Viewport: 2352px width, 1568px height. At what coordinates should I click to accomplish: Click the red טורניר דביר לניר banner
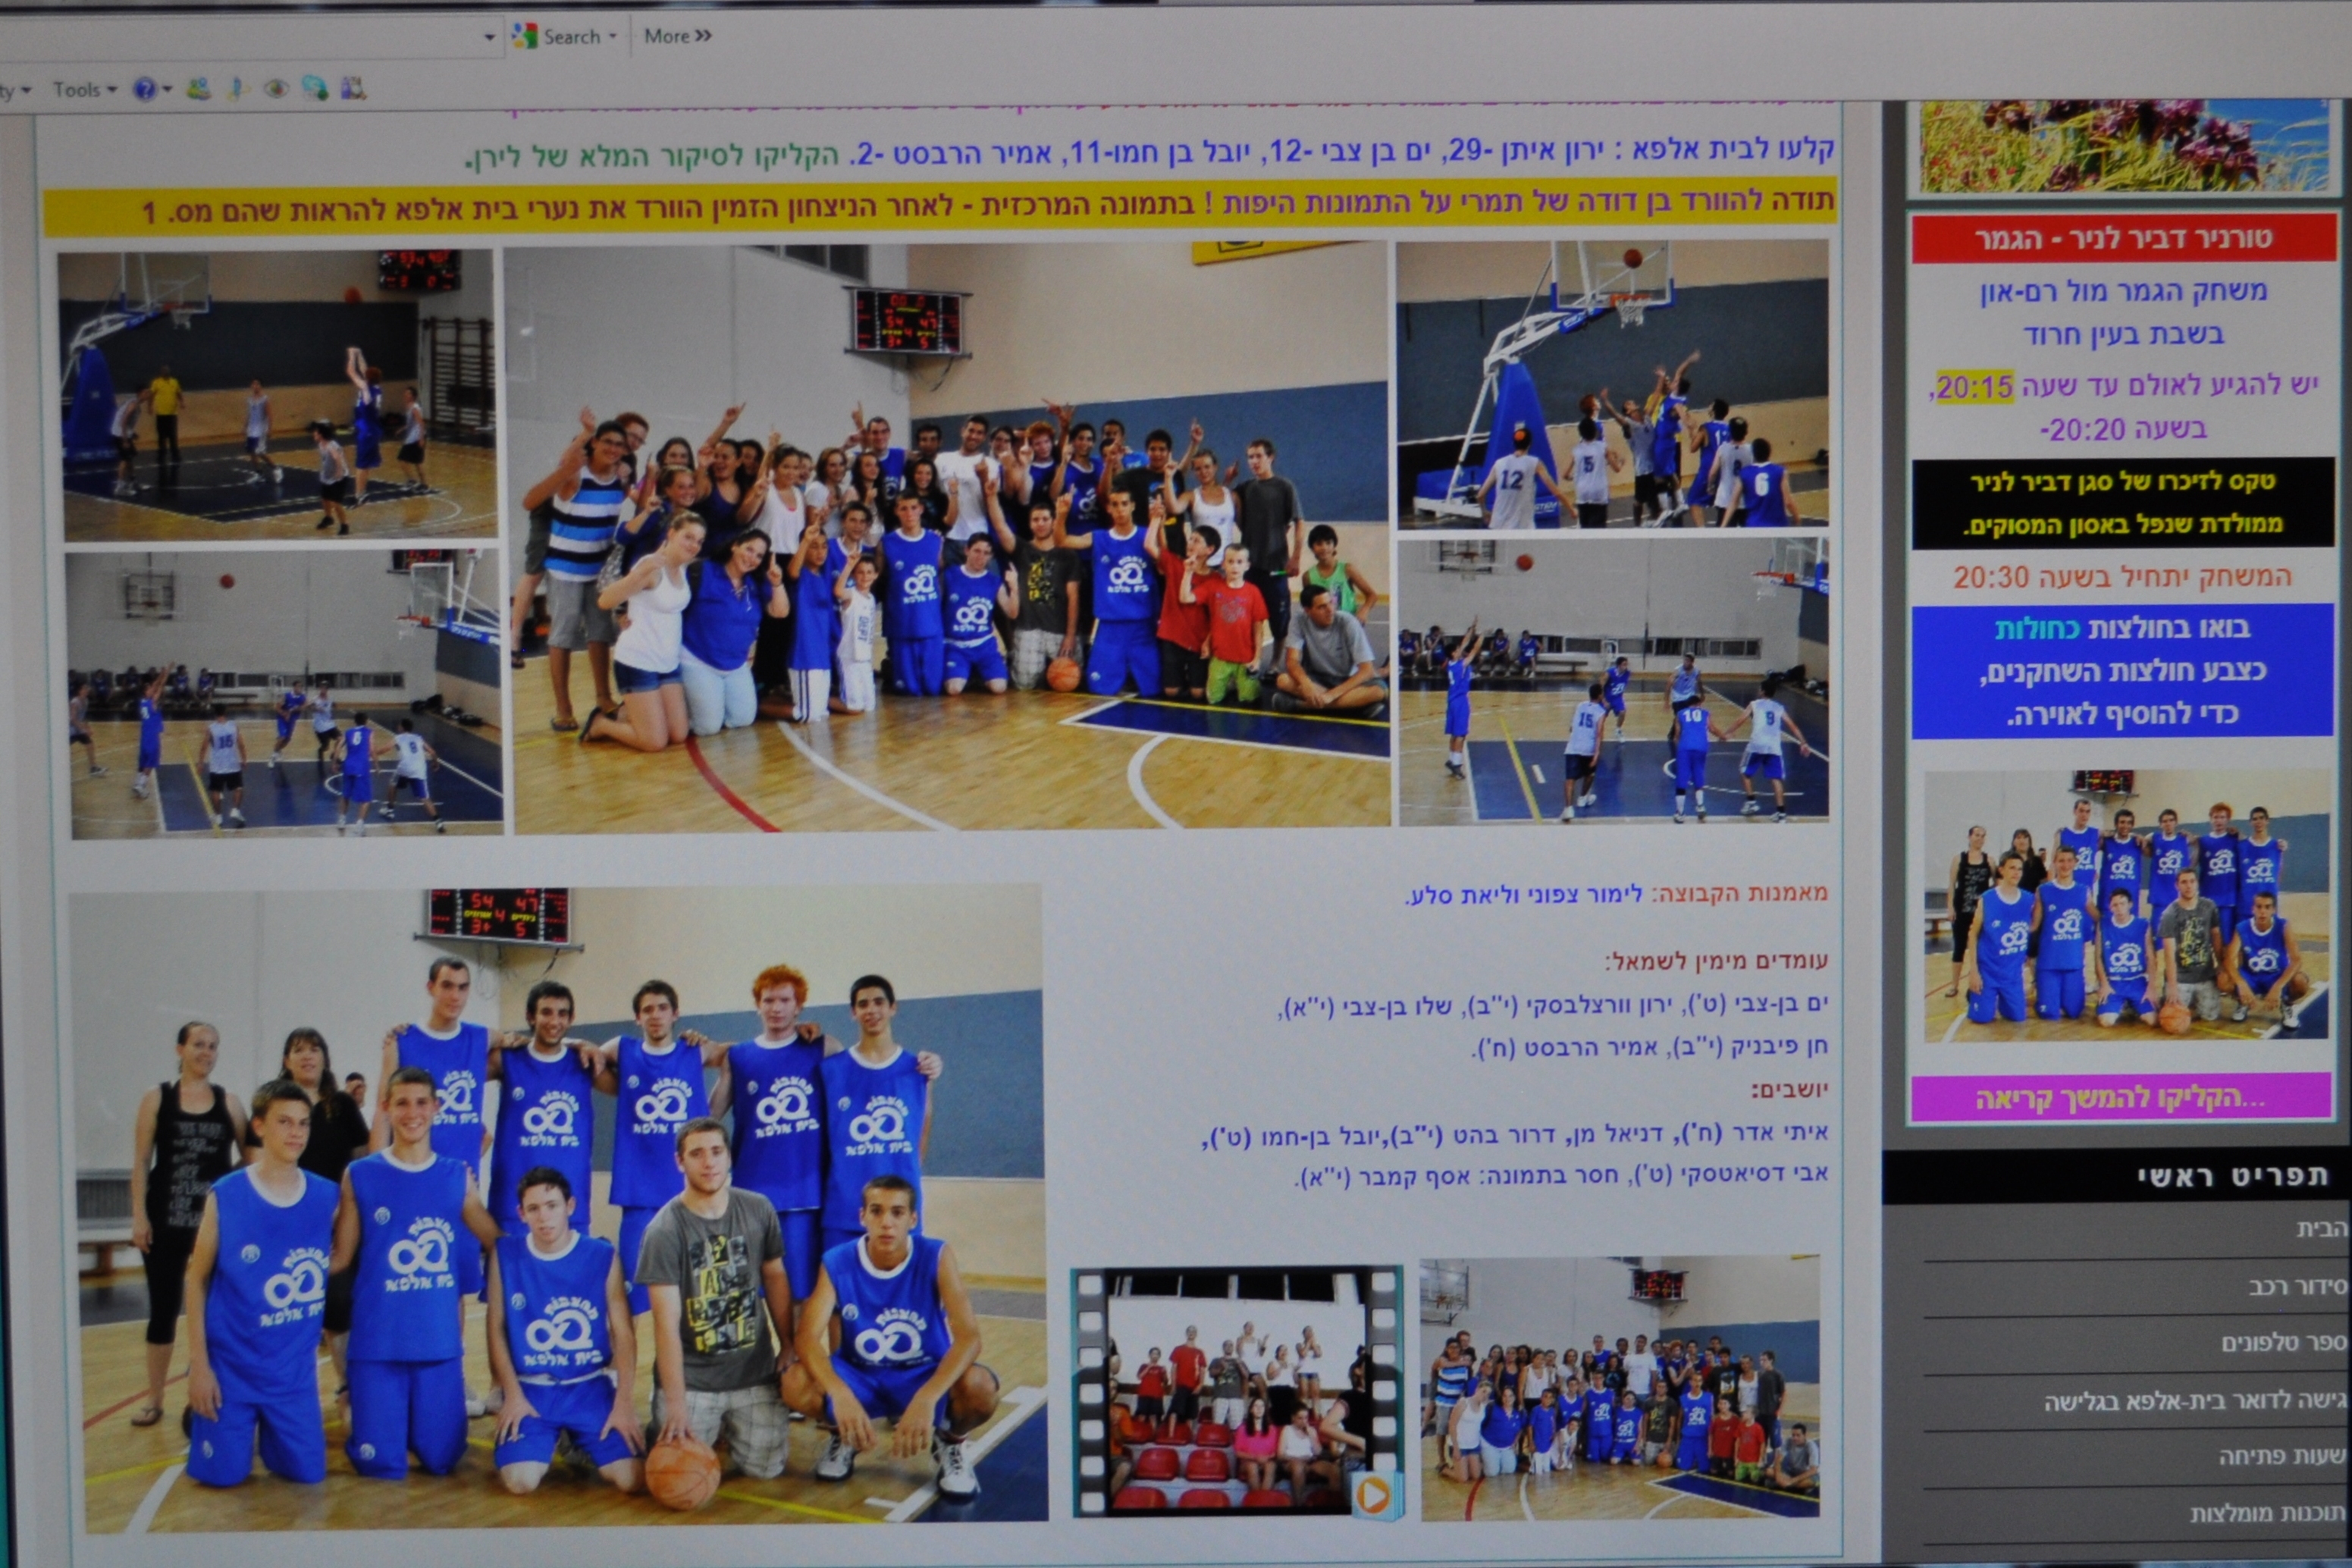pos(2122,239)
